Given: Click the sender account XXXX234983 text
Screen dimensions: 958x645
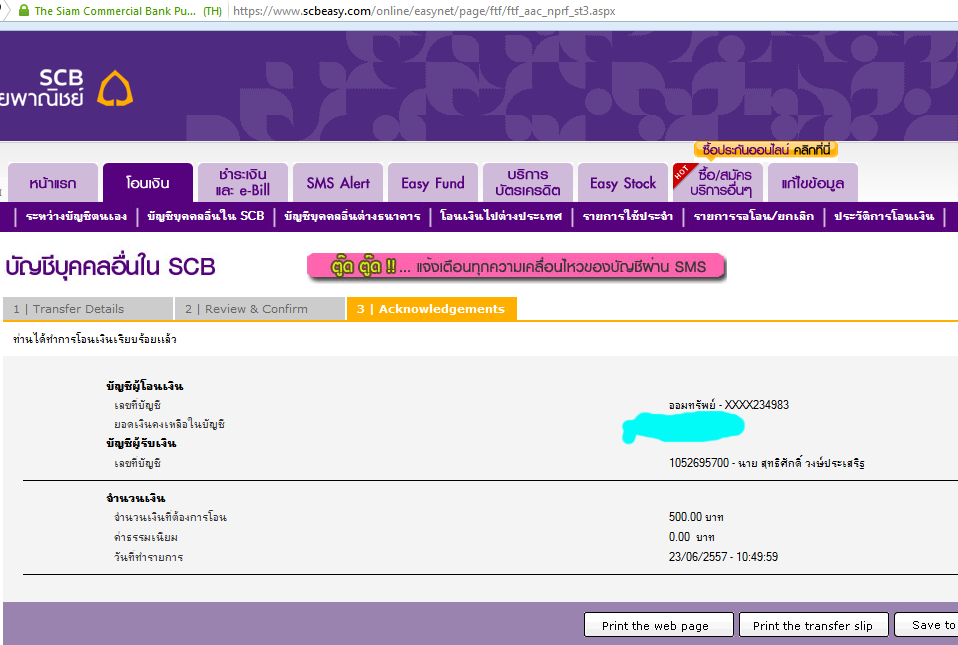Looking at the screenshot, I should 728,405.
